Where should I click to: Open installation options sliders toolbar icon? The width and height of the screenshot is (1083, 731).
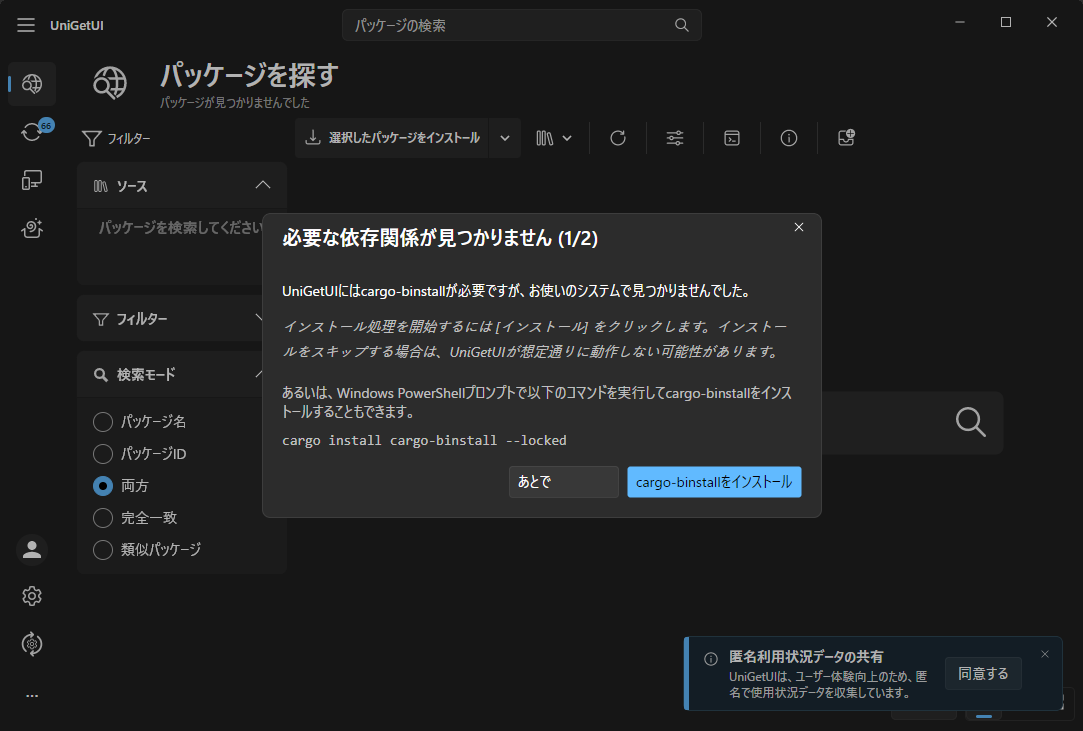(675, 138)
